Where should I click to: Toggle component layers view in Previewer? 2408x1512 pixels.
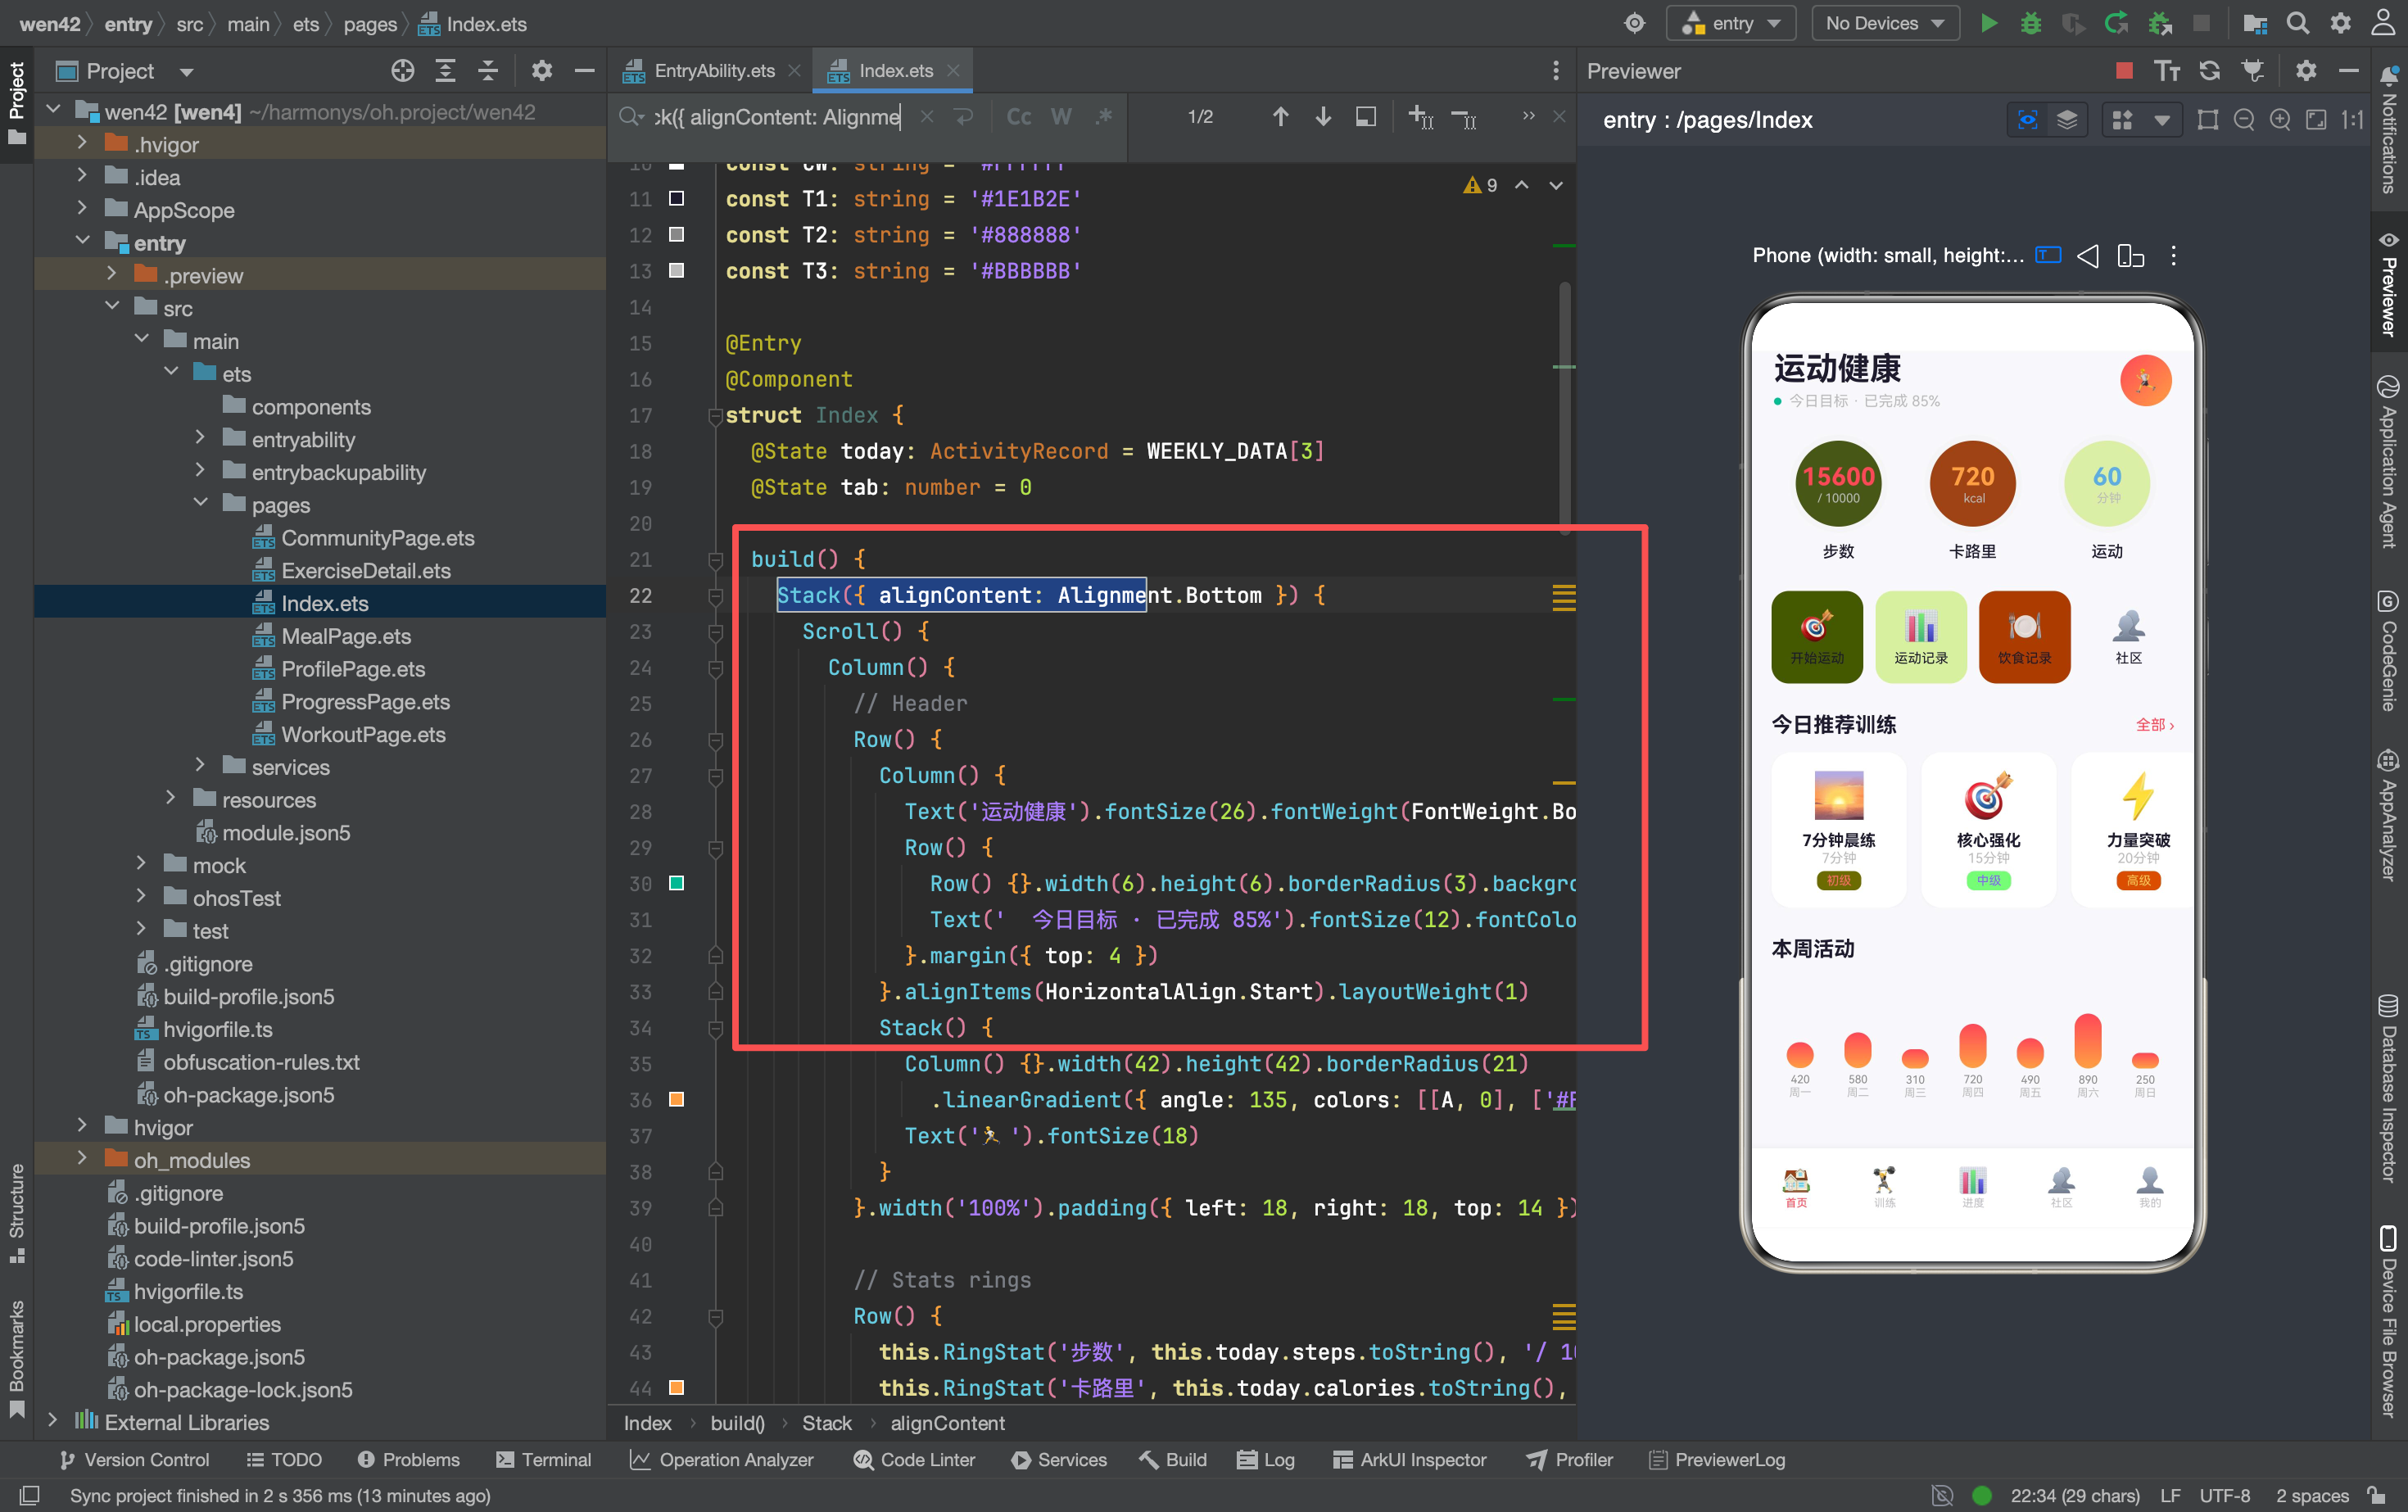pos(2067,120)
